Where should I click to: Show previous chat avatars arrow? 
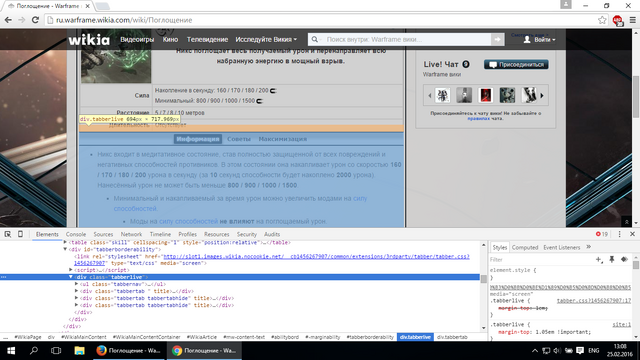[429, 96]
